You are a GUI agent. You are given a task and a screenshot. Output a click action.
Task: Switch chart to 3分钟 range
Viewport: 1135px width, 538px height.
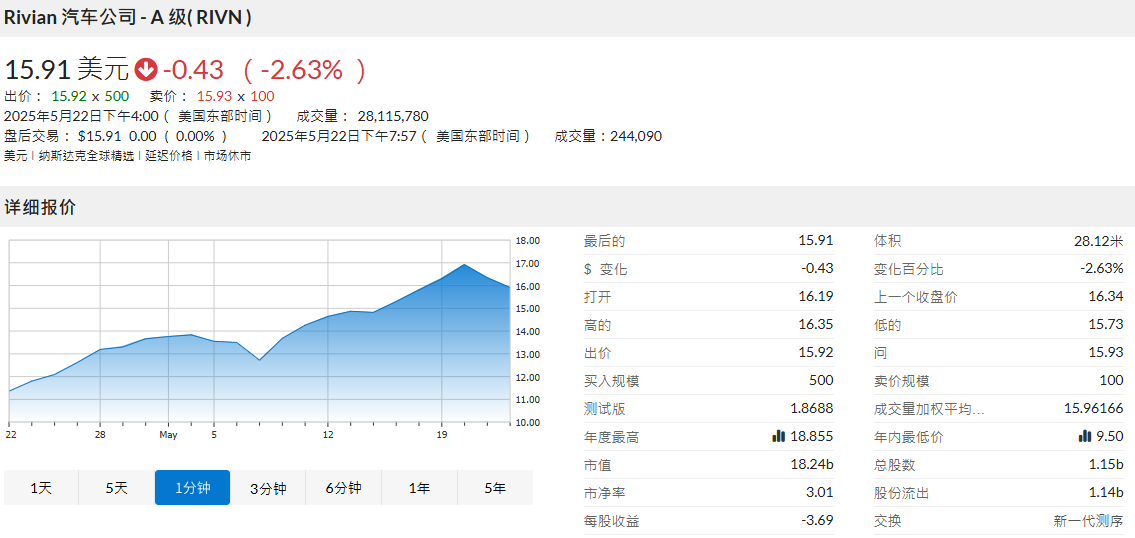(268, 488)
